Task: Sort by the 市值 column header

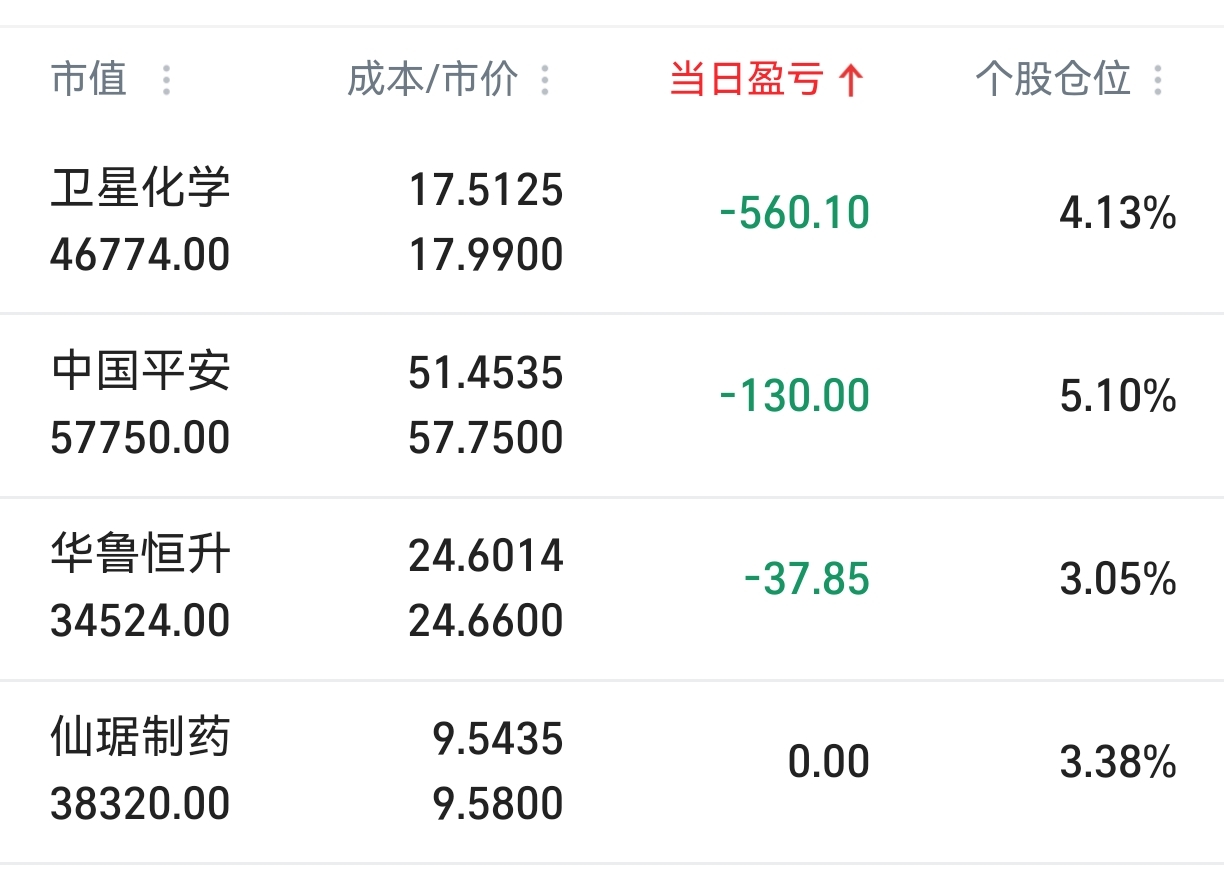Action: (89, 79)
